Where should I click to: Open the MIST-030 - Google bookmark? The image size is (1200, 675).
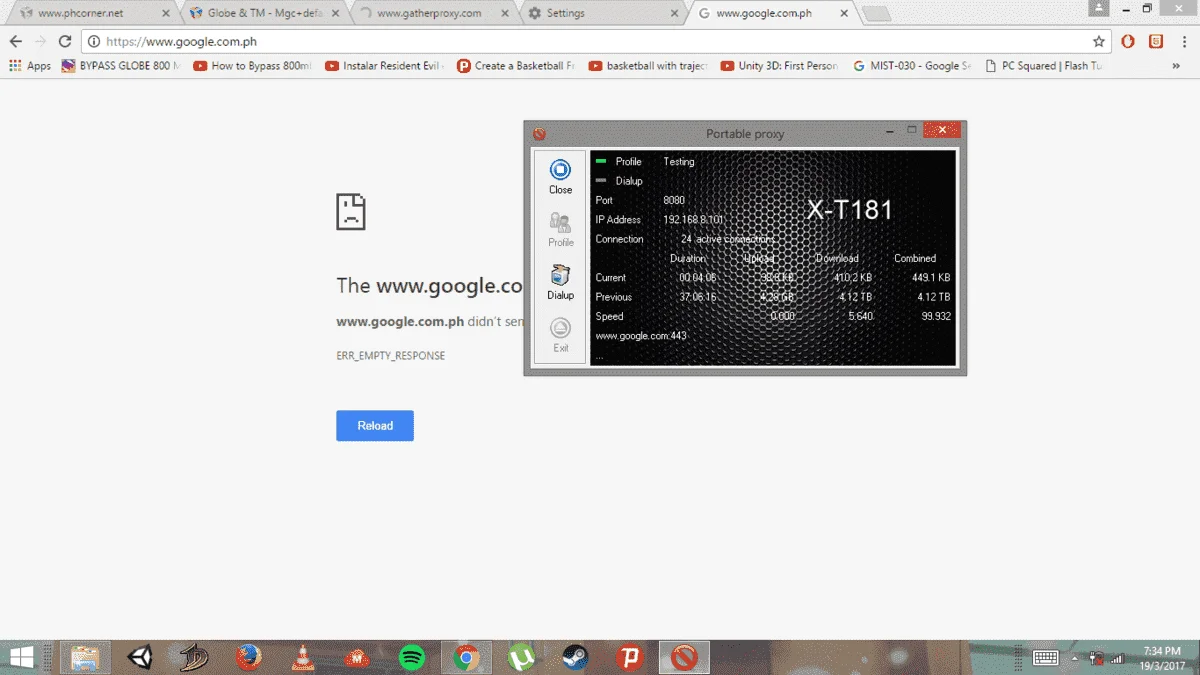912,66
